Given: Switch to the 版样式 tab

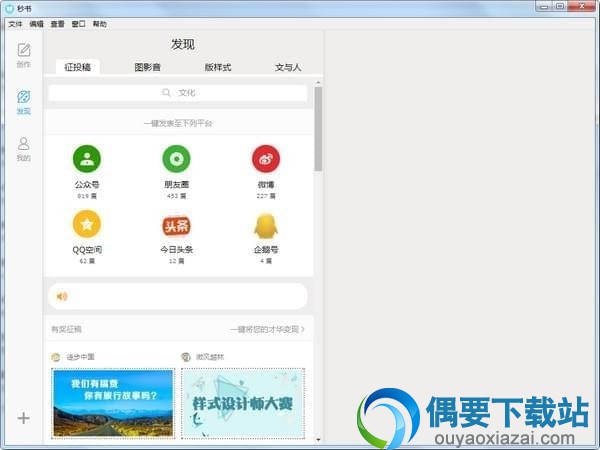Looking at the screenshot, I should [x=218, y=67].
